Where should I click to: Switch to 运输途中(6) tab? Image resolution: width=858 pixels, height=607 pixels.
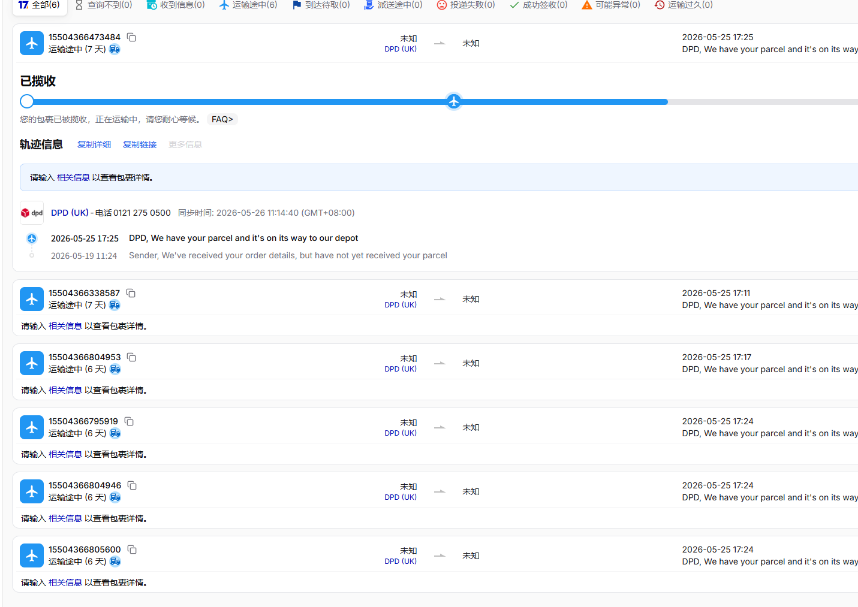point(248,5)
